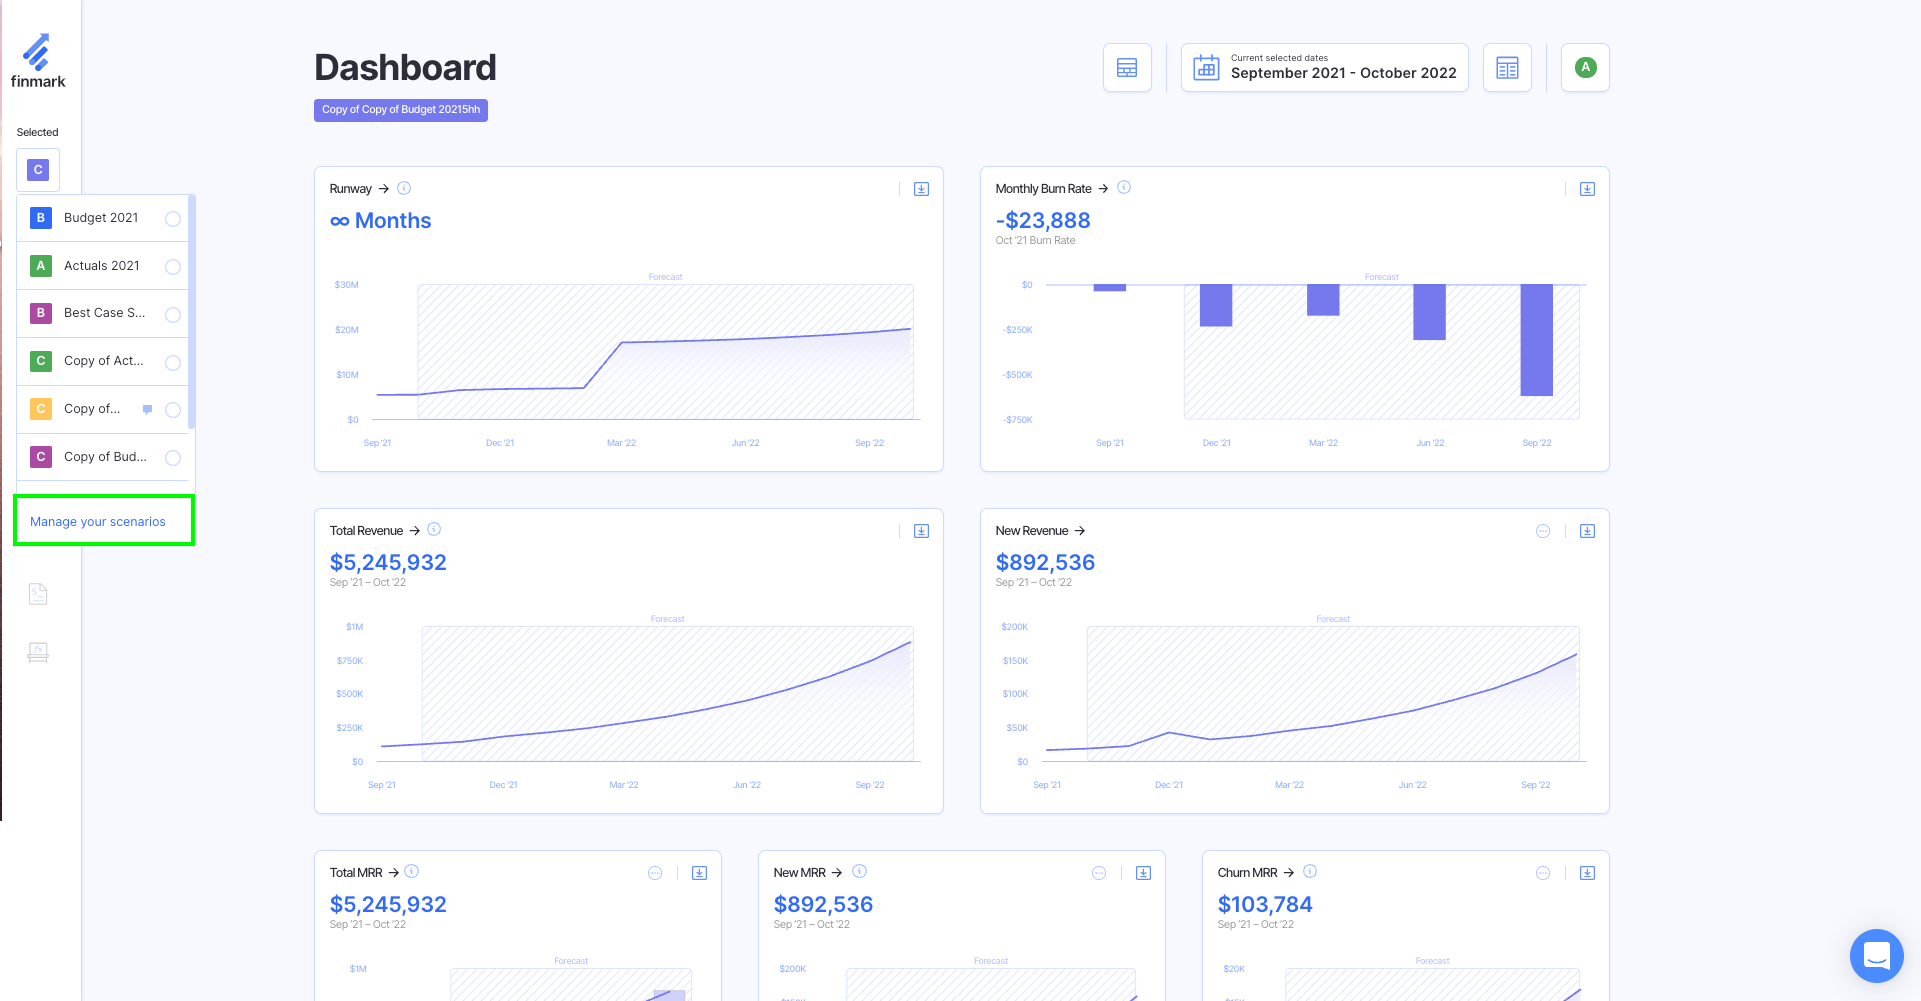Collapse the selected scenario dropdown
1921x1001 pixels.
38,170
